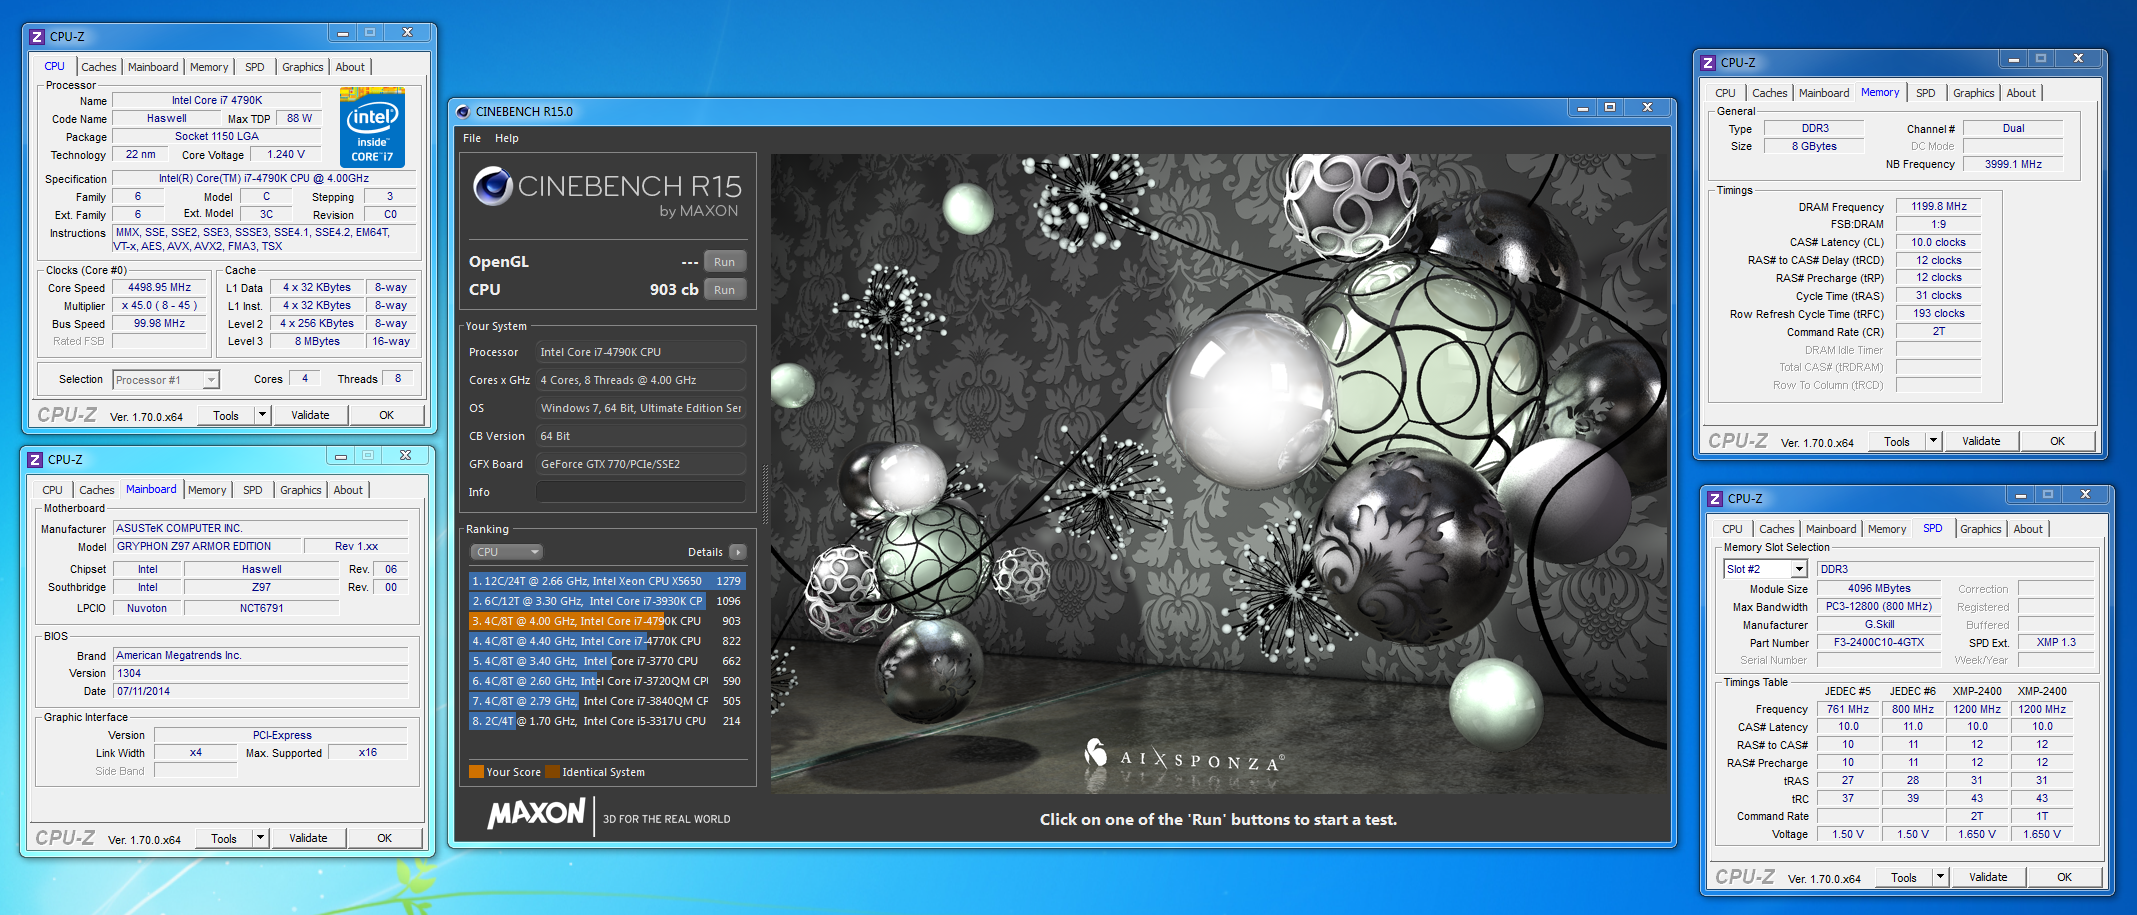This screenshot has height=915, width=2137.
Task: Select ranking row Intel Xeon CPU X5650 score 1279
Action: click(607, 581)
